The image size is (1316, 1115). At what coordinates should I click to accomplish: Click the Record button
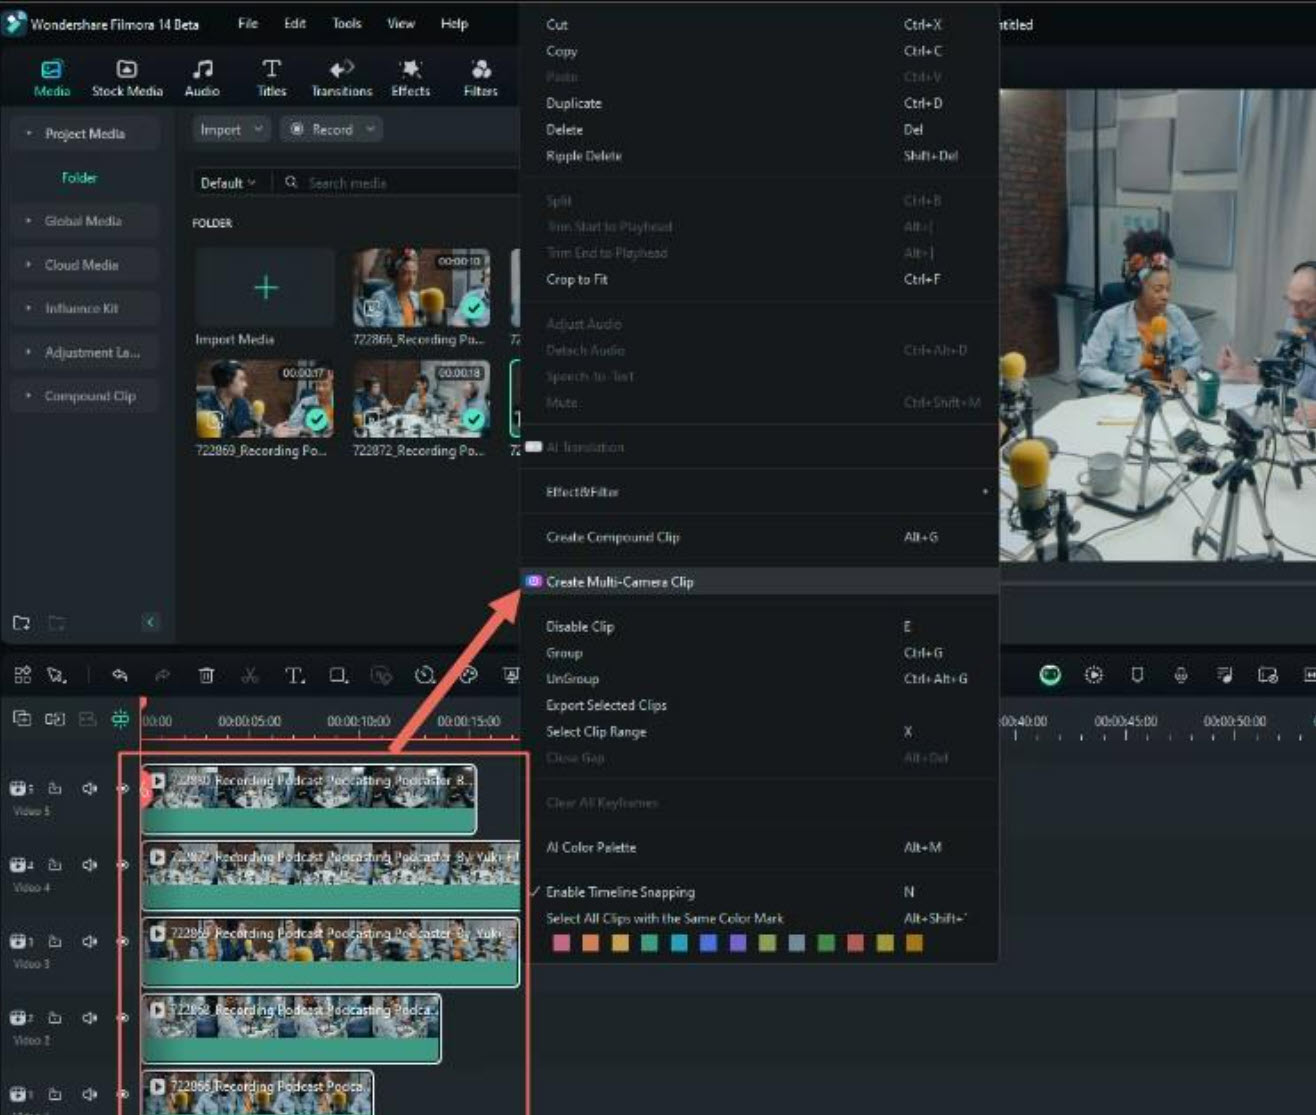coord(331,129)
